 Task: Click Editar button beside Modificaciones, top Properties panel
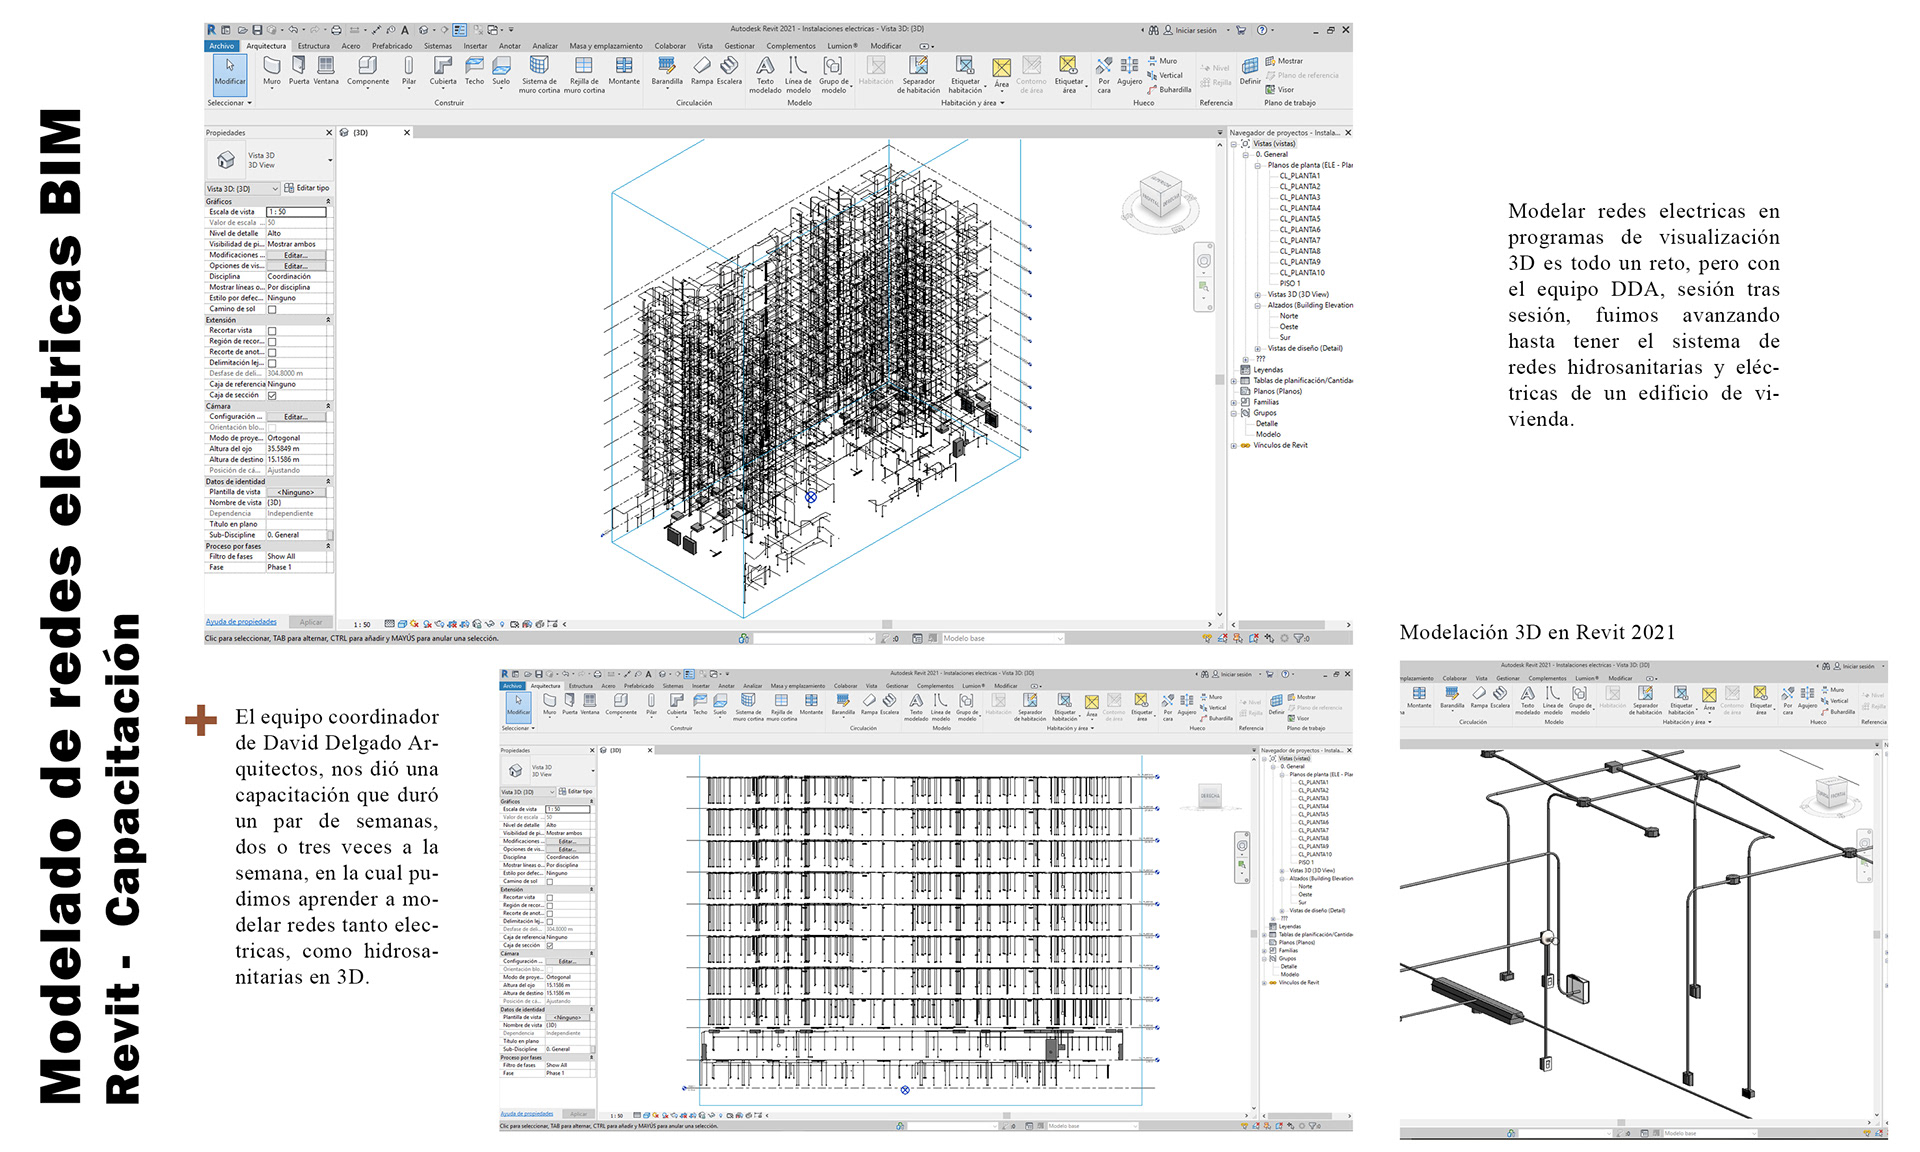click(x=295, y=255)
